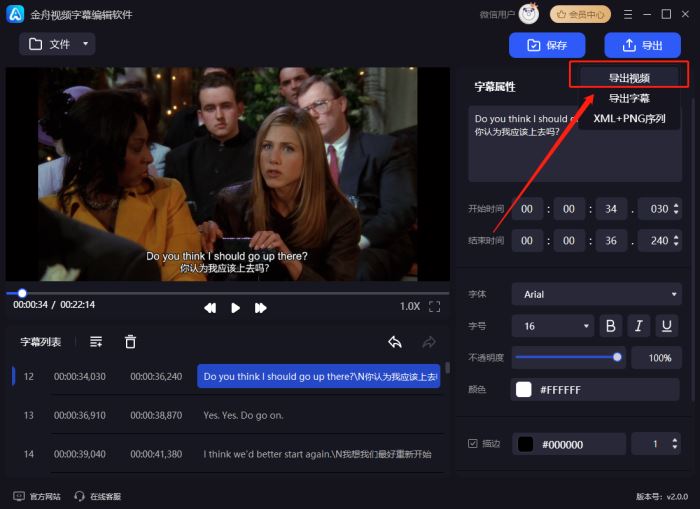This screenshot has height=509, width=700.
Task: Click the redo arrow icon
Action: click(429, 342)
